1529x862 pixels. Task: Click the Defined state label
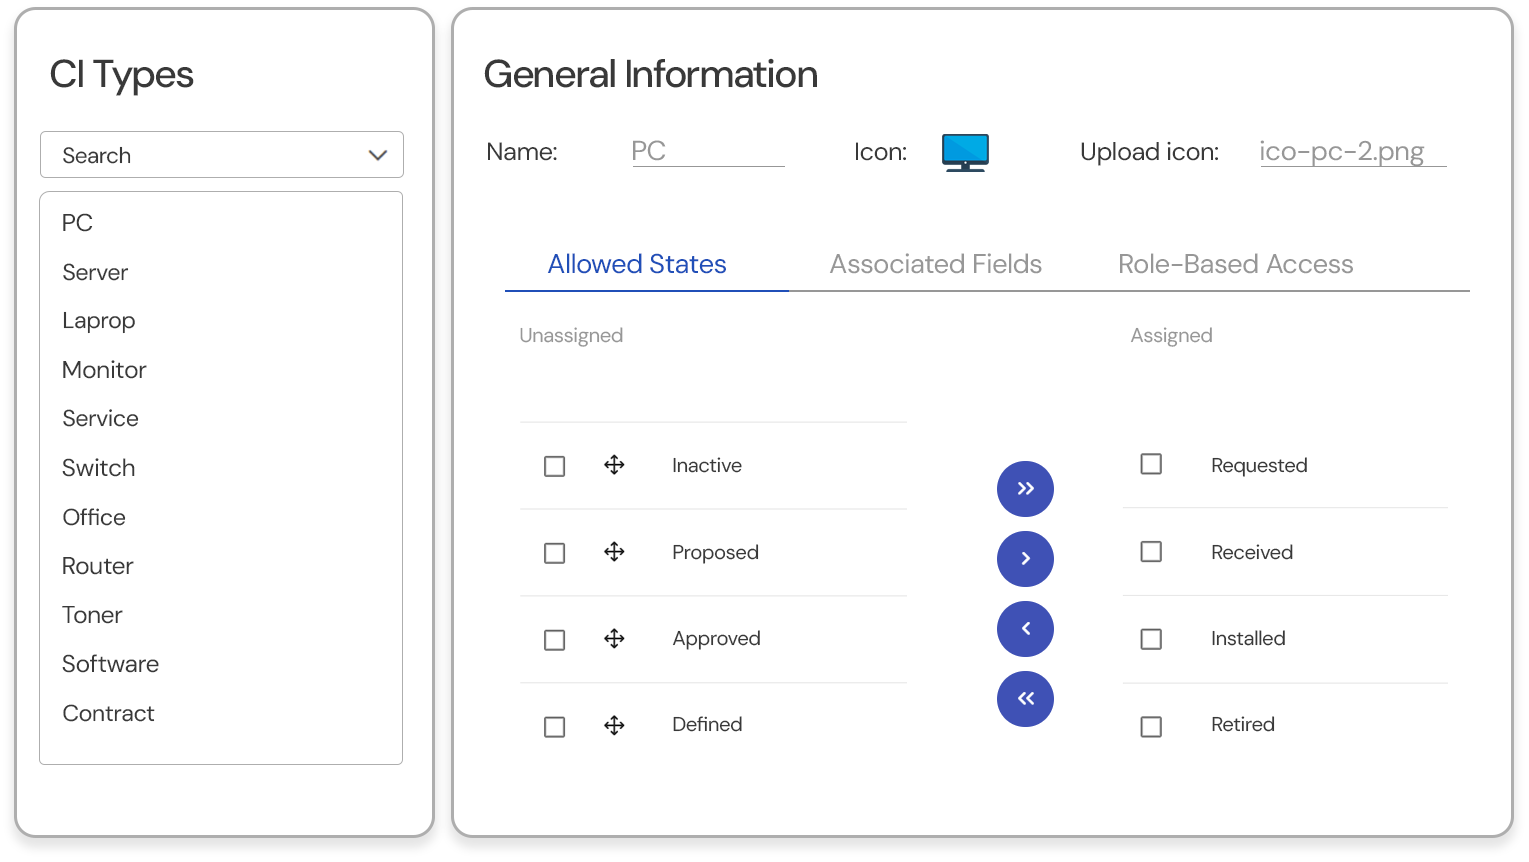[x=707, y=724]
